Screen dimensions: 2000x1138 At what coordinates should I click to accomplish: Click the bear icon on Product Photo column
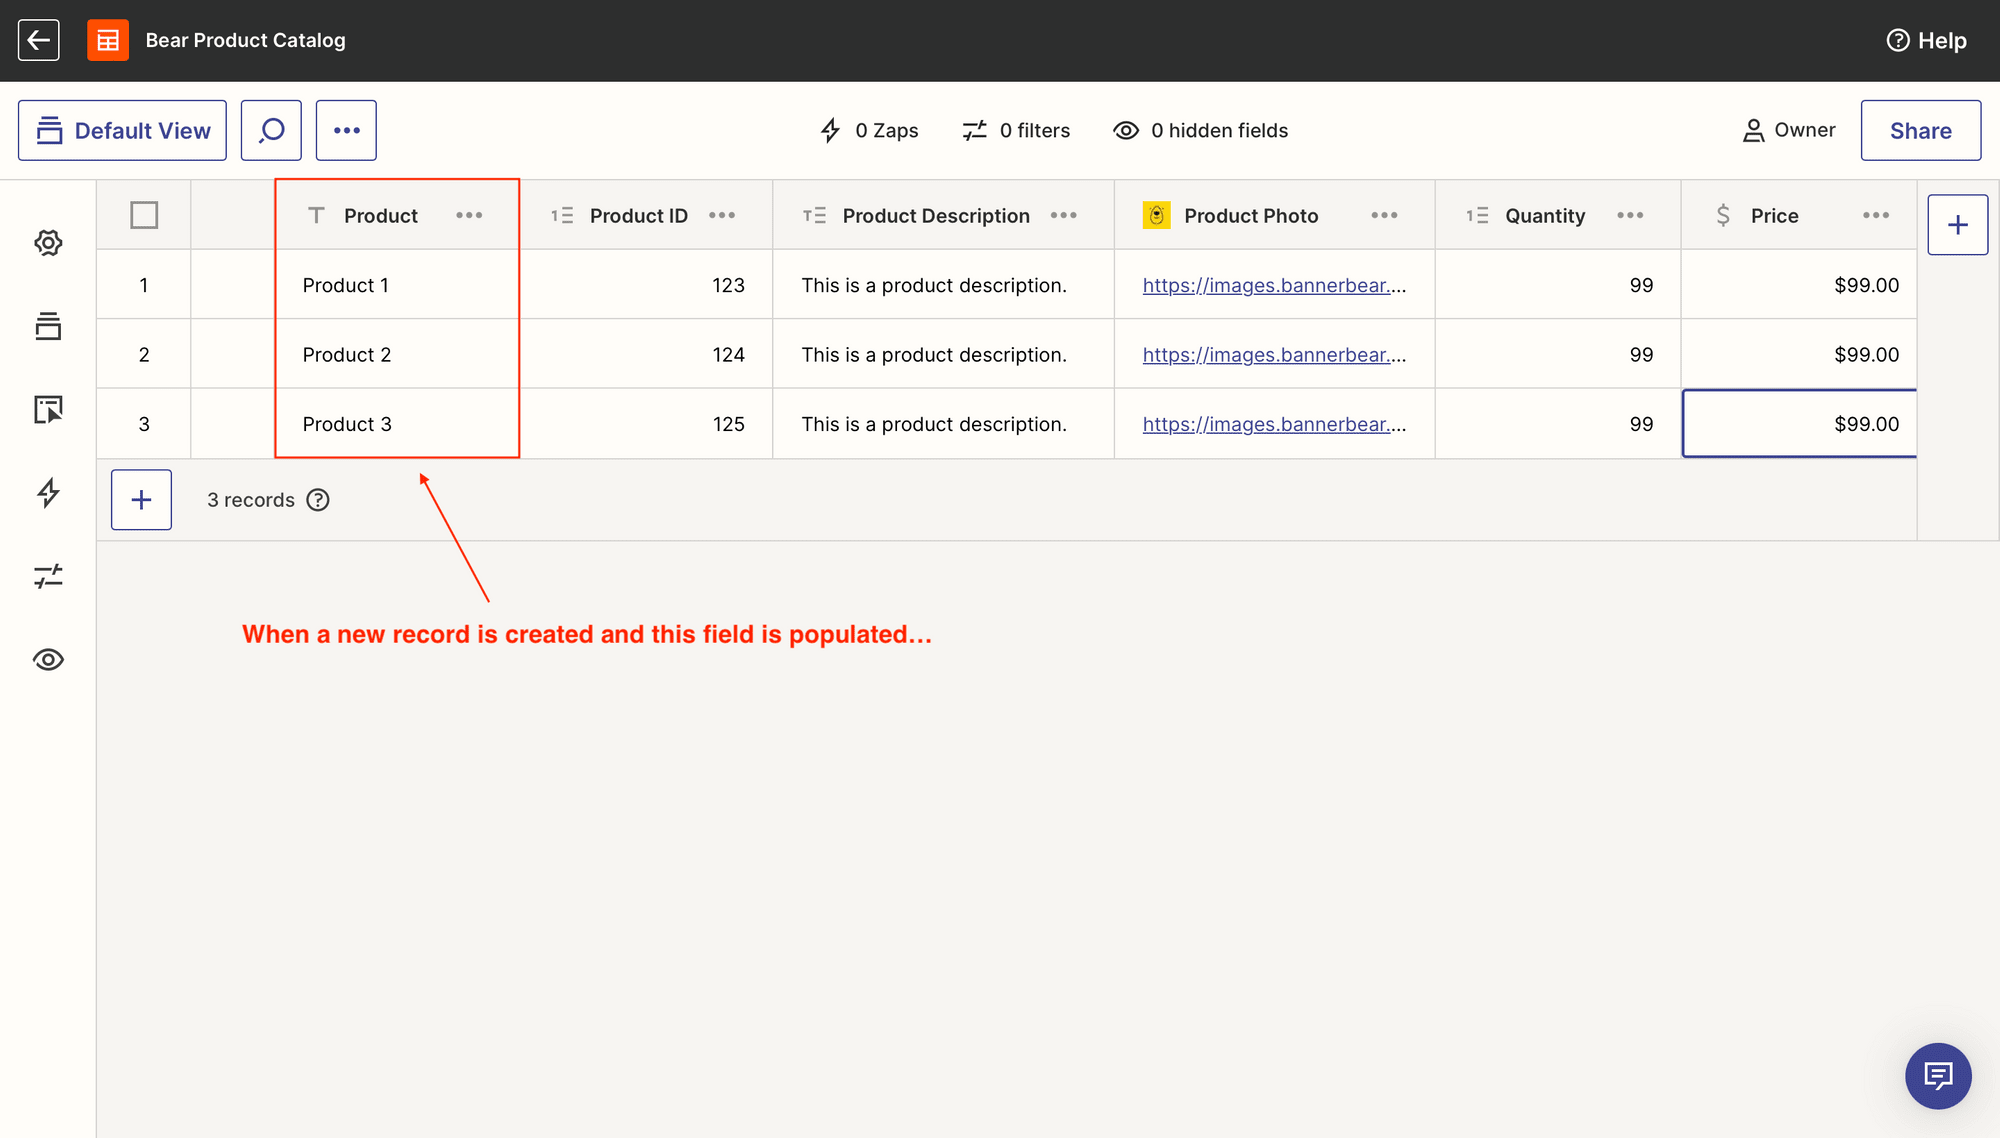[x=1156, y=214]
